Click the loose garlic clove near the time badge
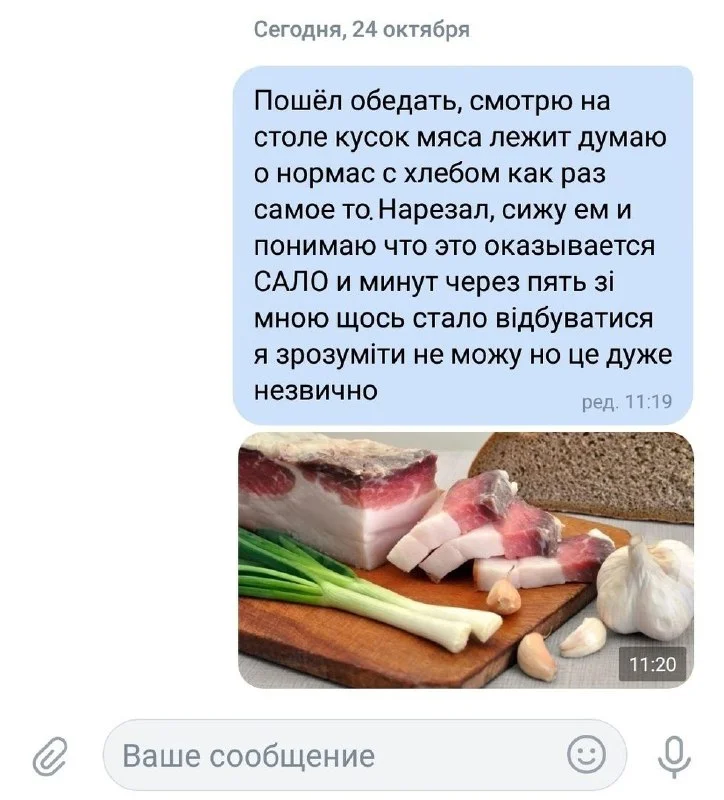 point(582,637)
